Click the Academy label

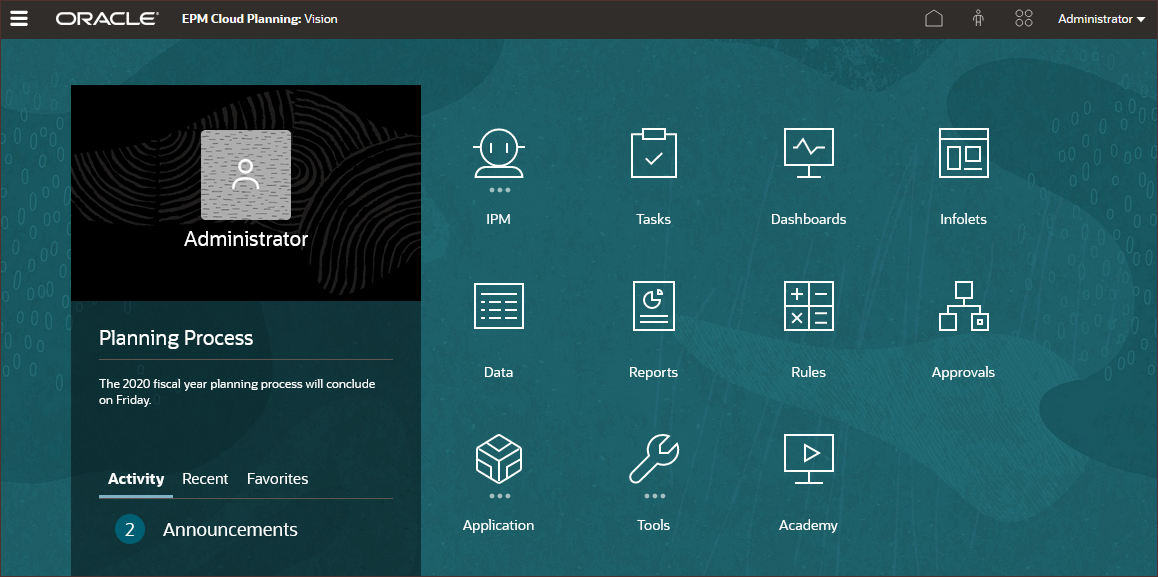(809, 525)
